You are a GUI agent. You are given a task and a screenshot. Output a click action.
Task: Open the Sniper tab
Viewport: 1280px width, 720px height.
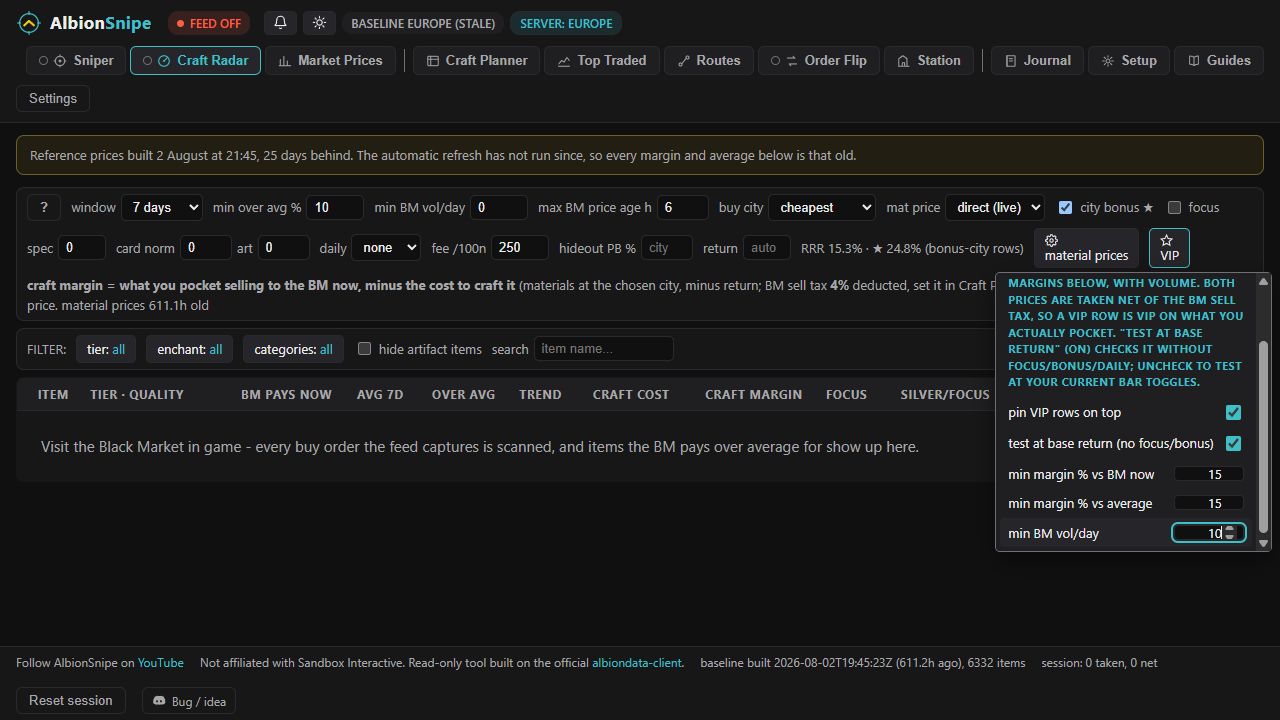point(76,60)
